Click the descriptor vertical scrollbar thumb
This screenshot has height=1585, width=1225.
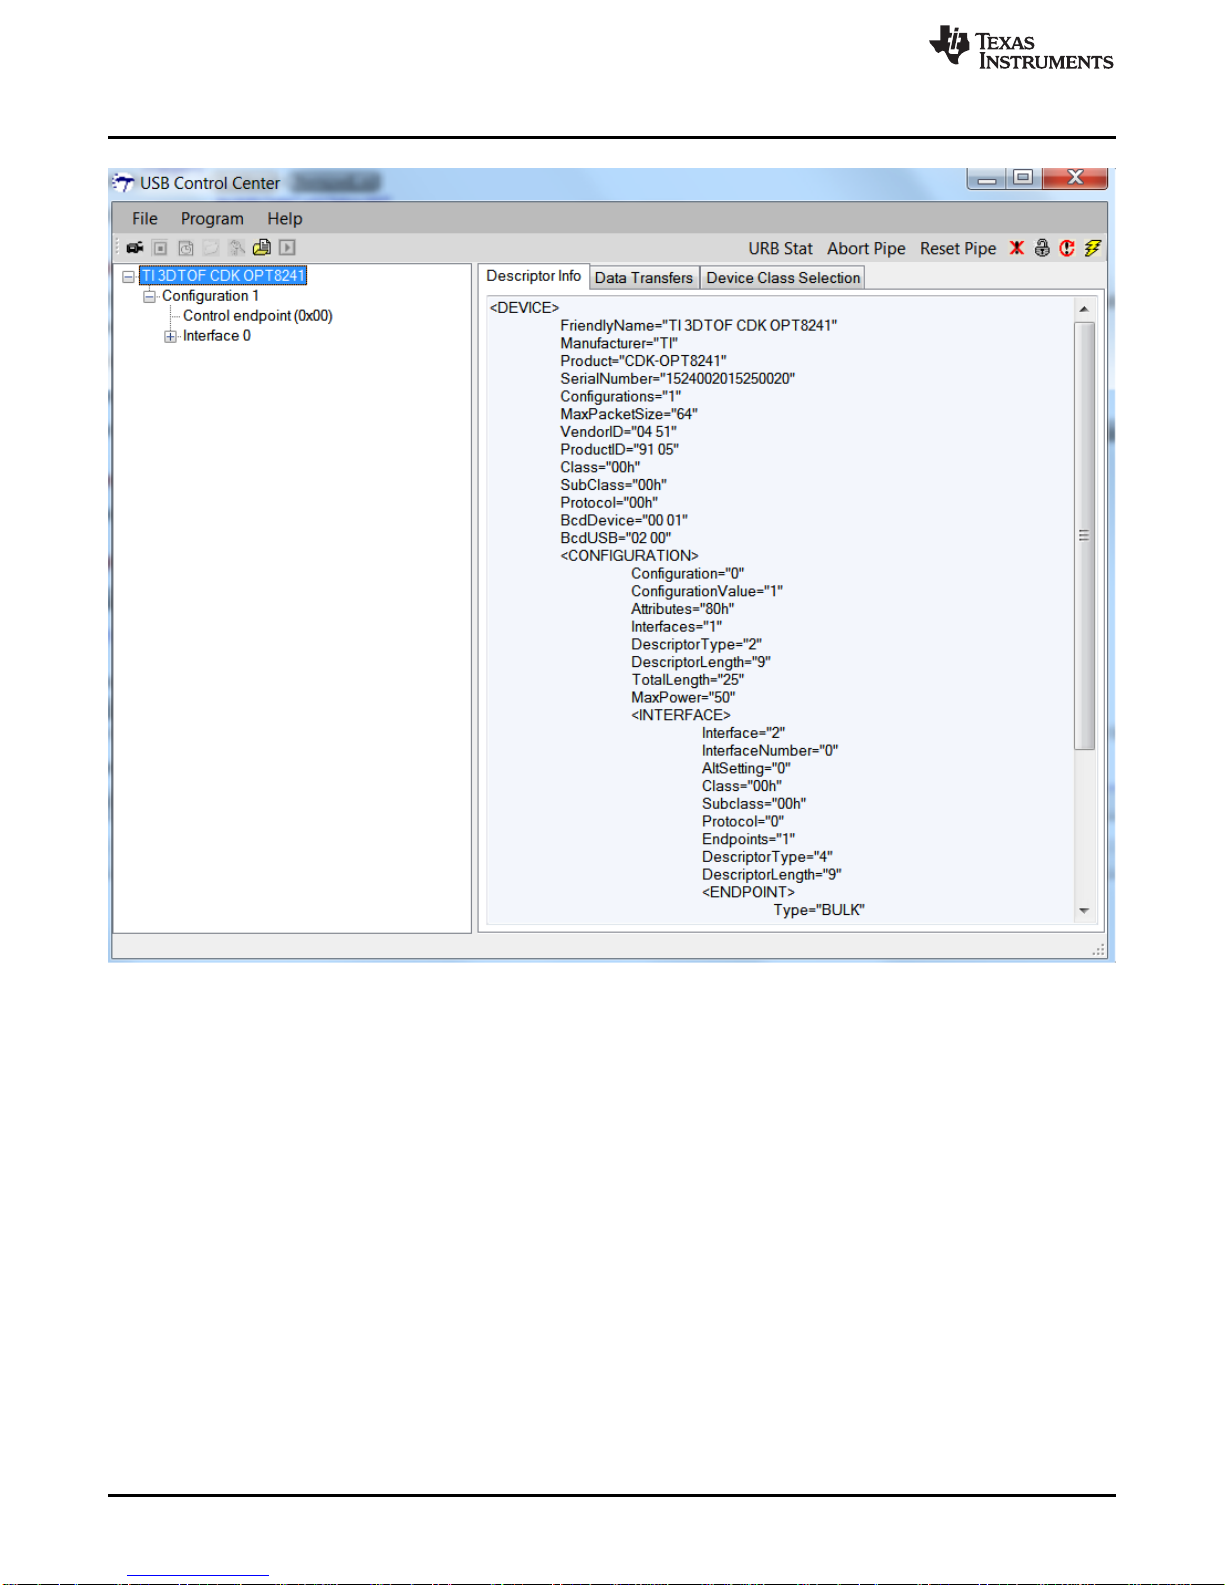(1084, 535)
